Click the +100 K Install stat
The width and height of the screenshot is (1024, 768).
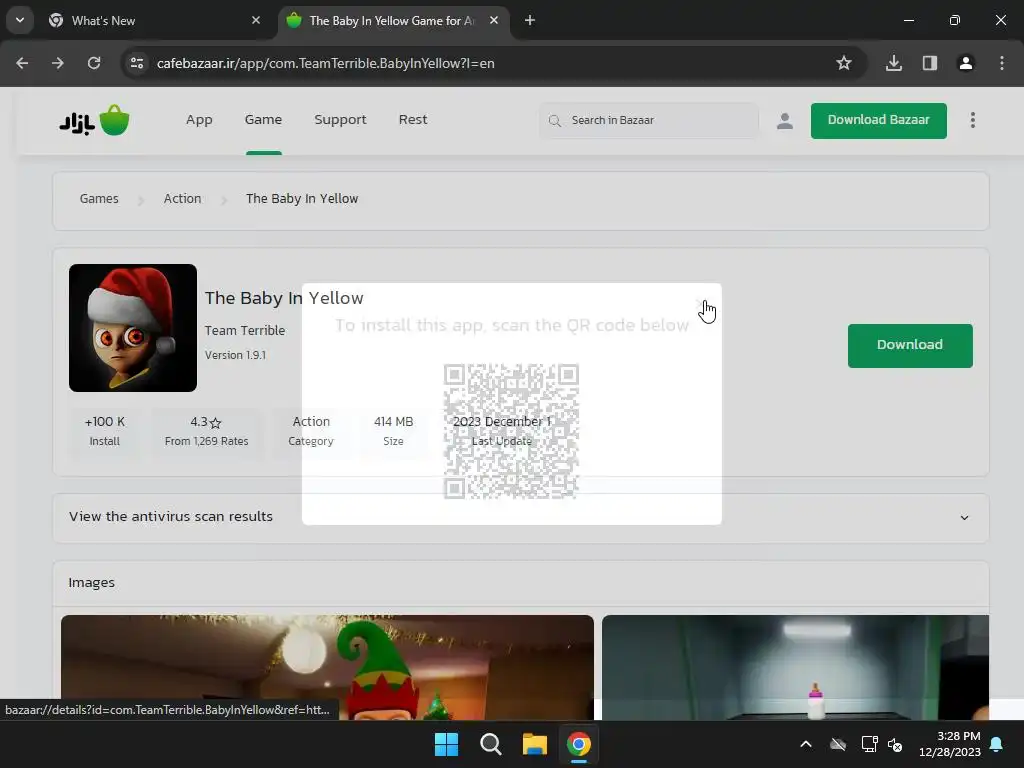pos(104,431)
